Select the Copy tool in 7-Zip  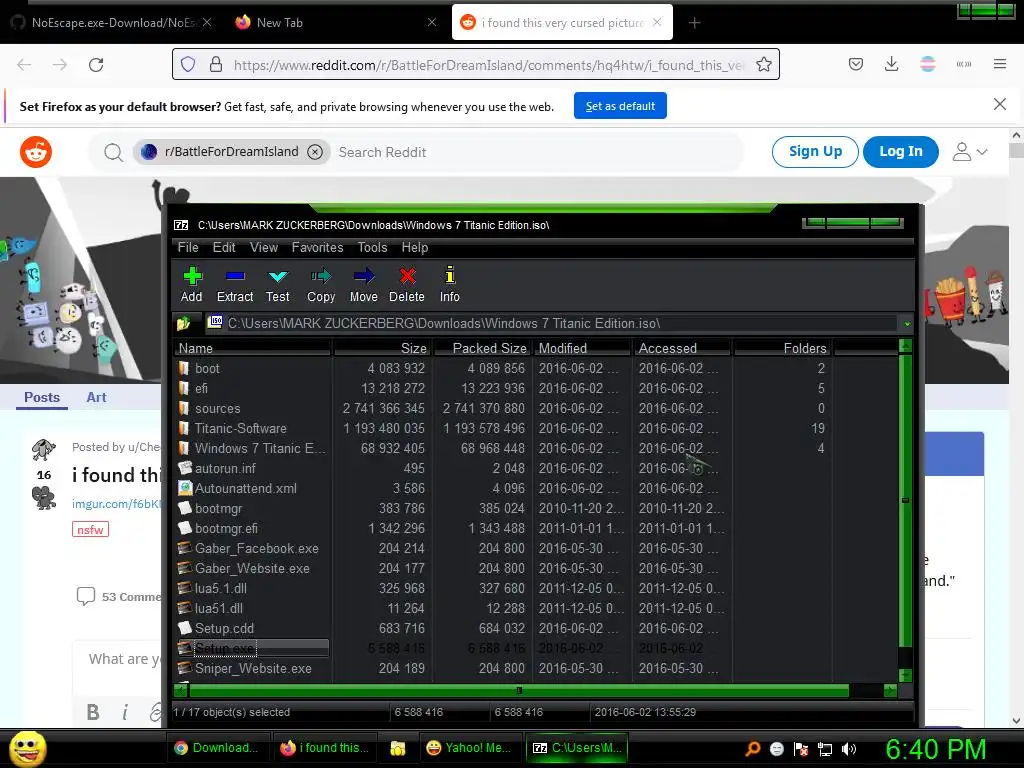[321, 285]
